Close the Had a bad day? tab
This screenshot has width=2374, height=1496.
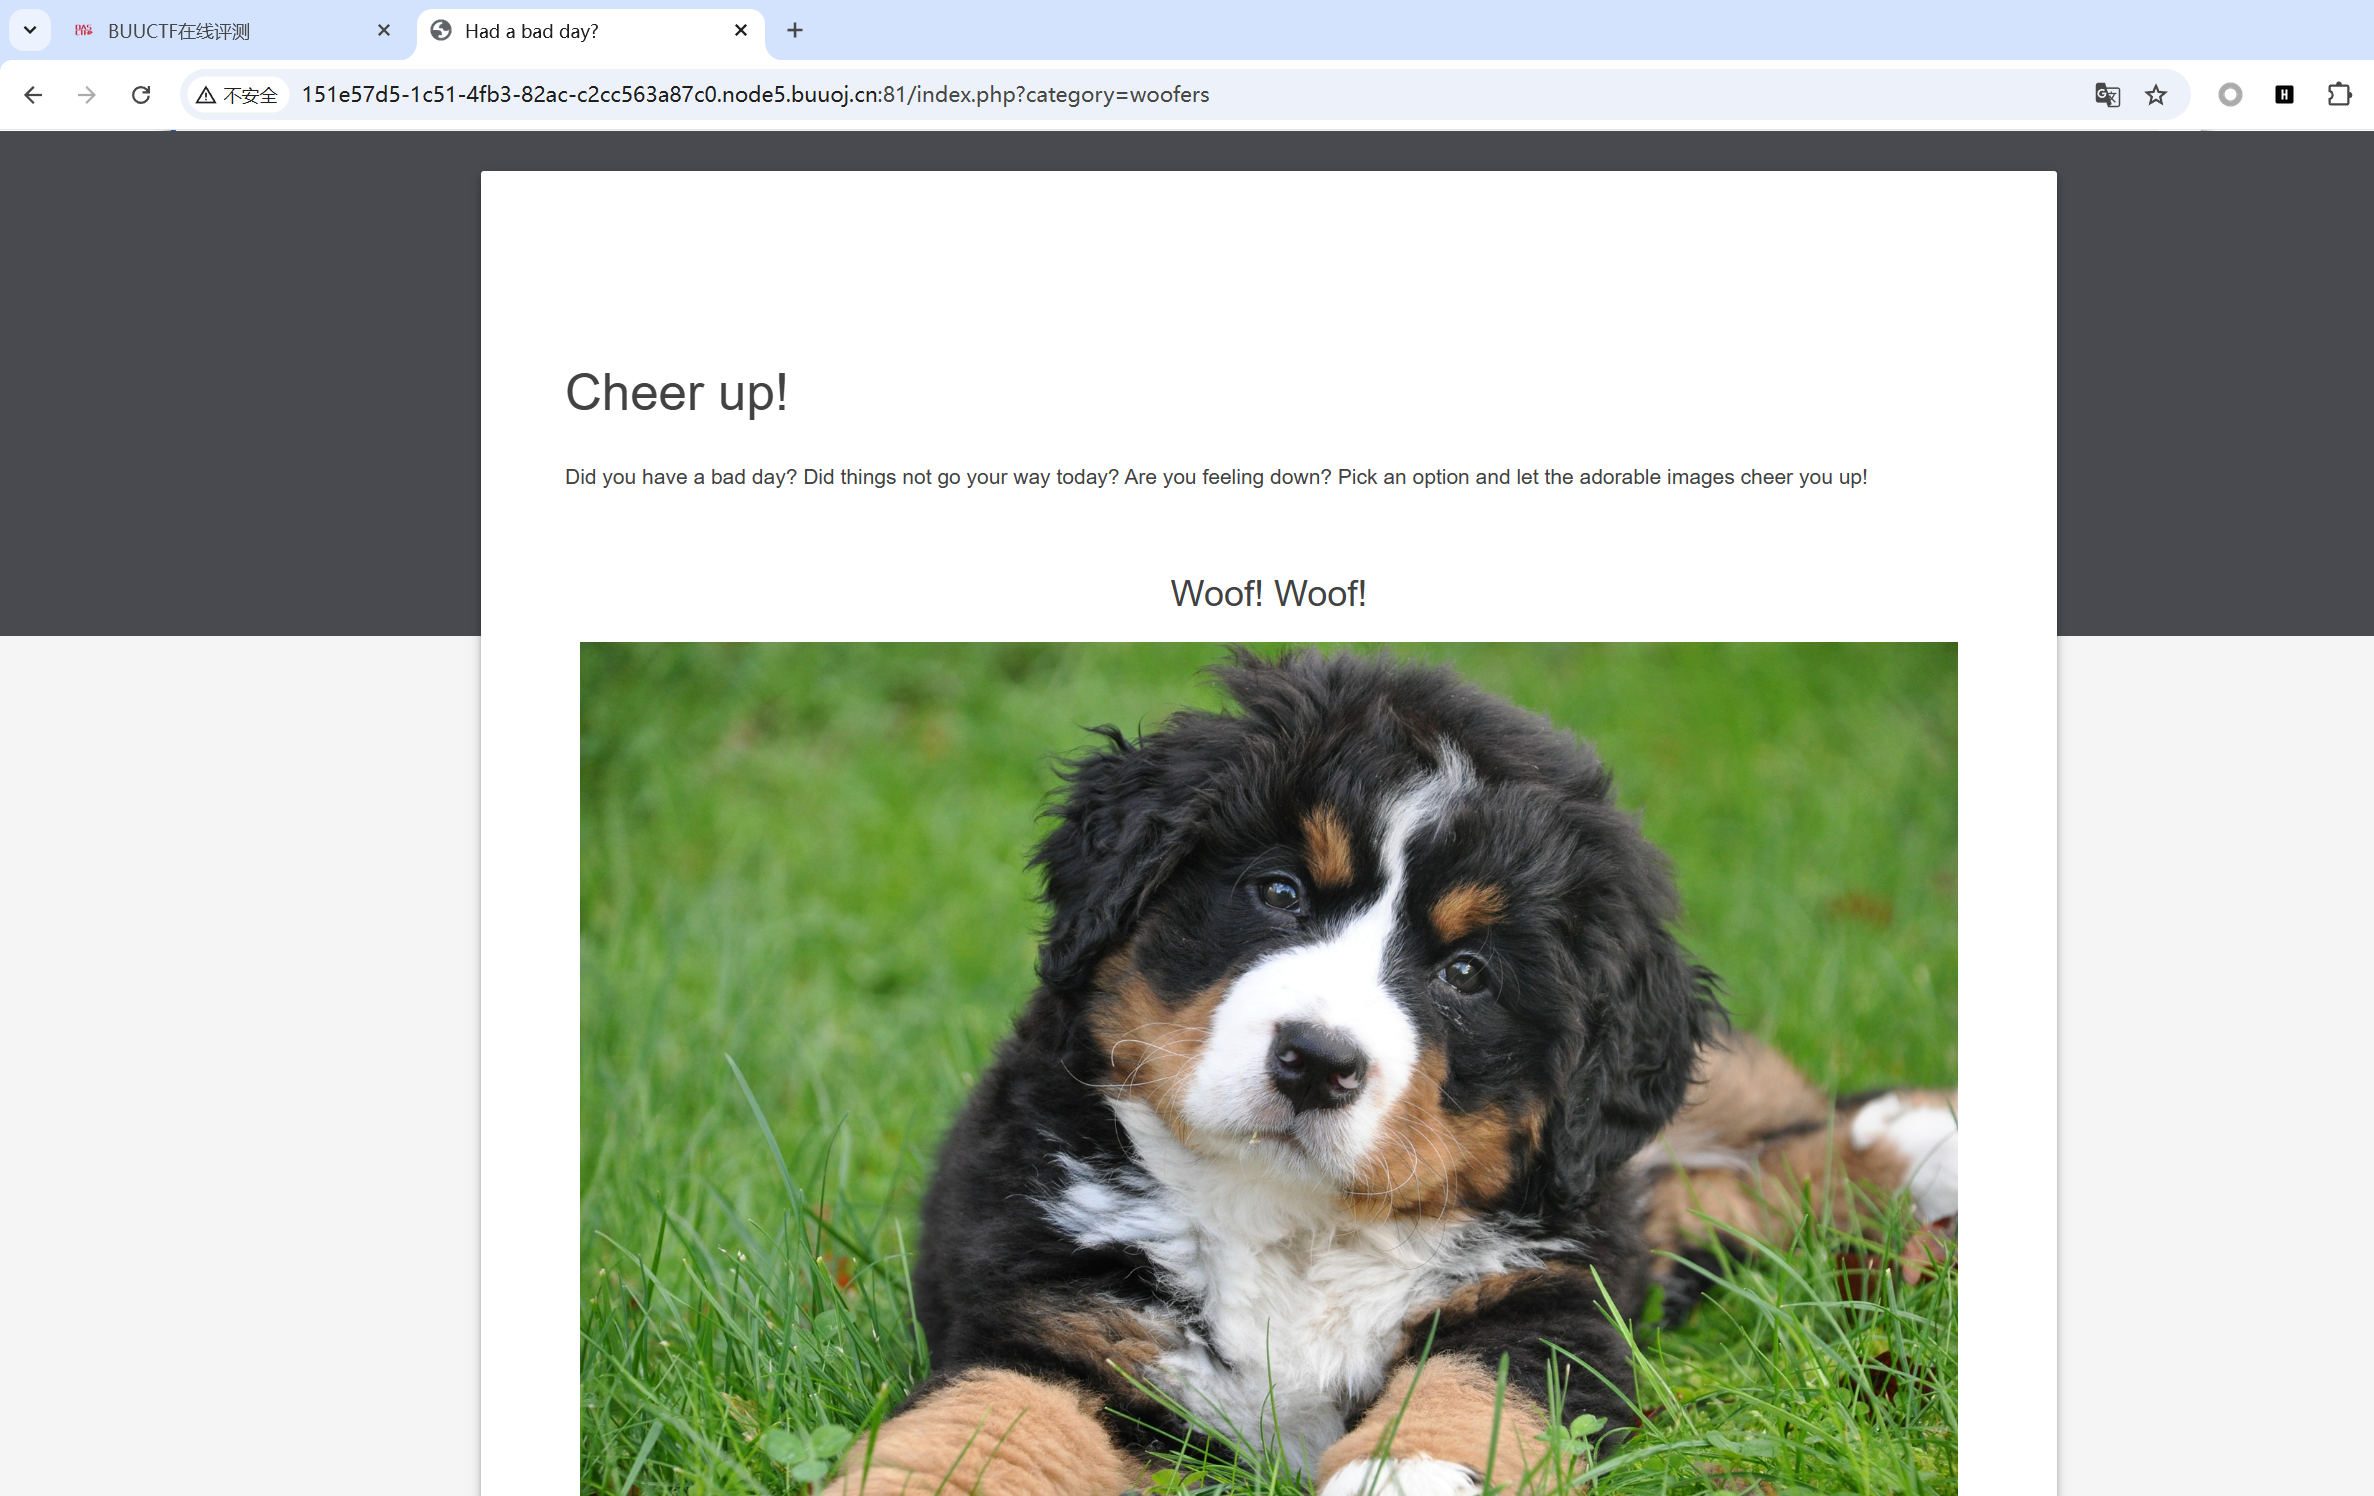click(741, 31)
